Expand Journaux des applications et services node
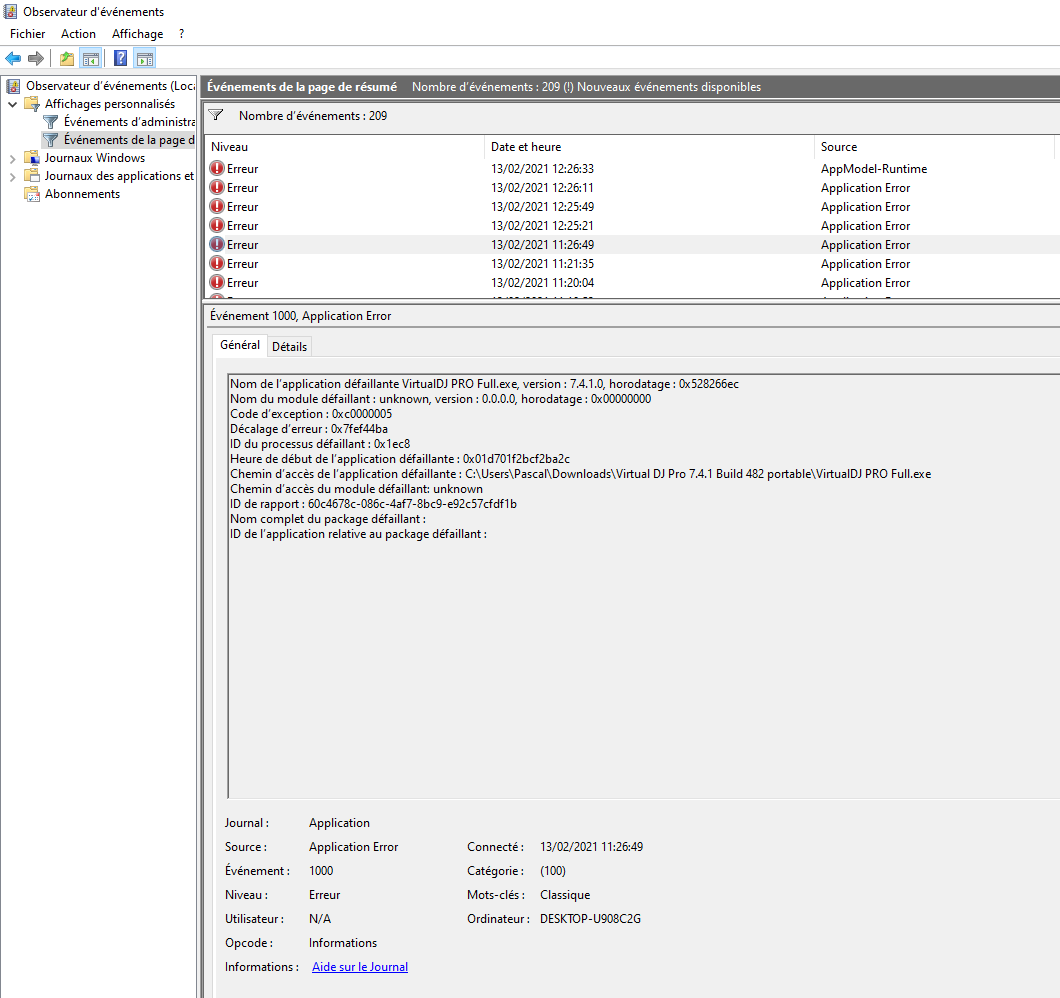 [x=12, y=176]
